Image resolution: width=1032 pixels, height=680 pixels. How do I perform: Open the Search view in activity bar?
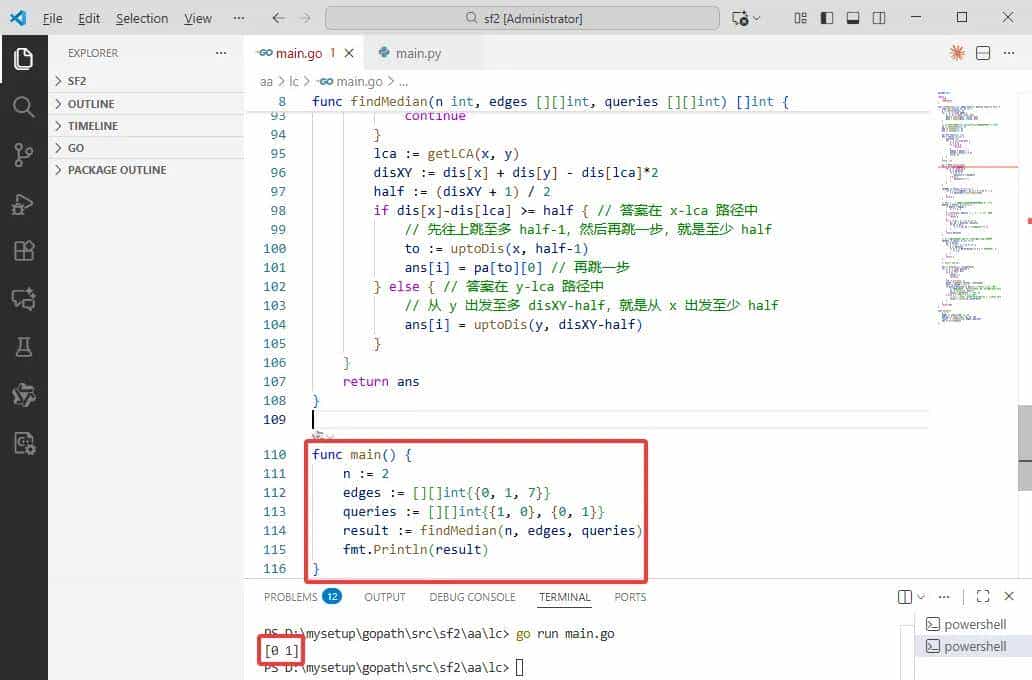24,107
